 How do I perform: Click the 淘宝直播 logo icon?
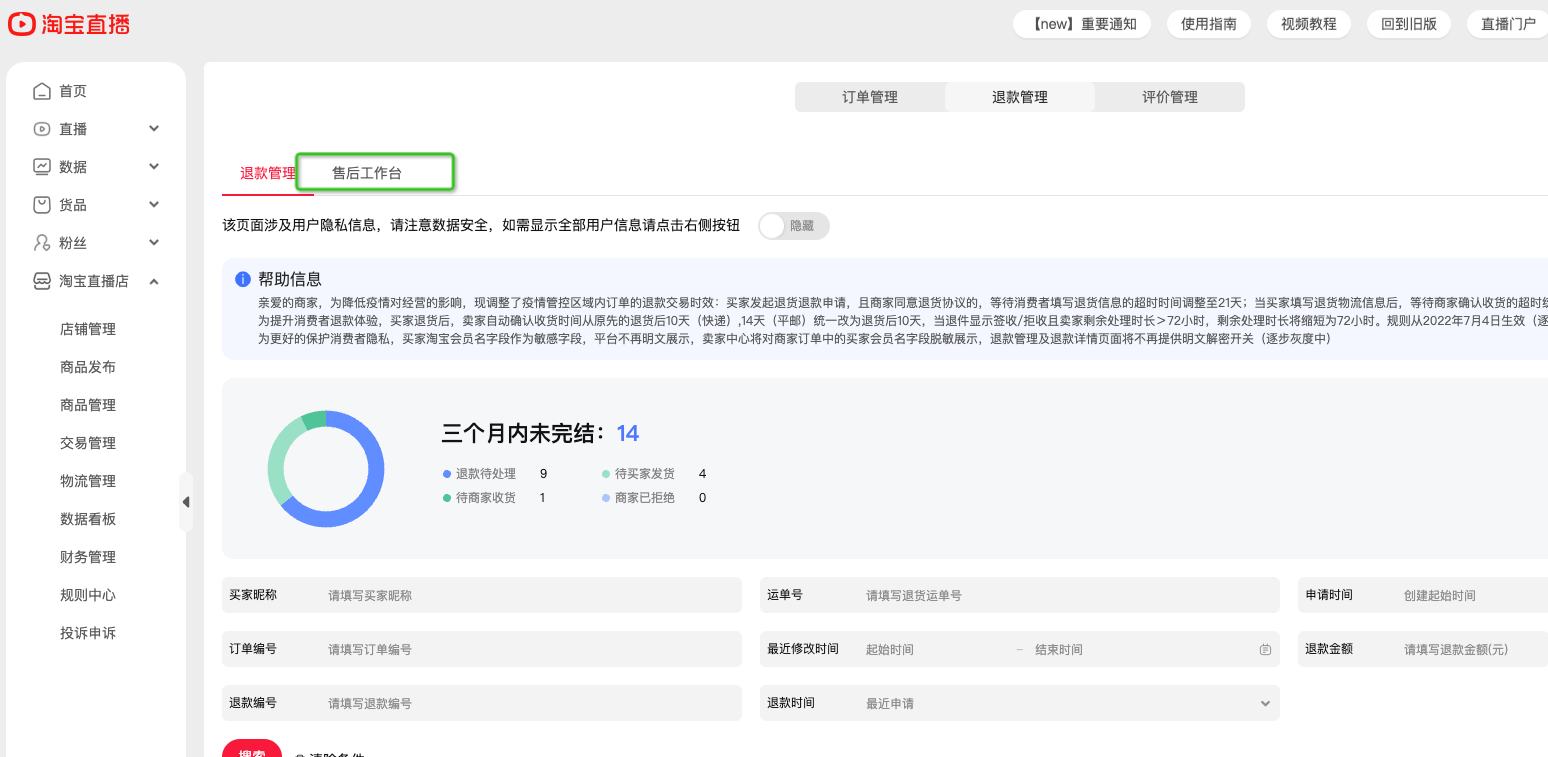(x=22, y=24)
